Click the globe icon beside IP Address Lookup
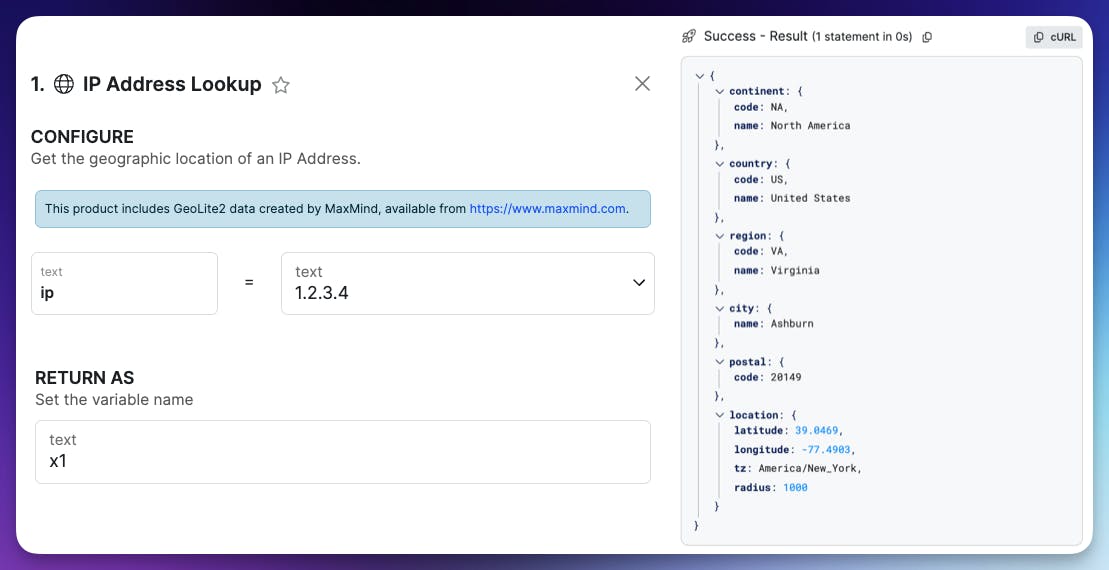 pyautogui.click(x=64, y=85)
